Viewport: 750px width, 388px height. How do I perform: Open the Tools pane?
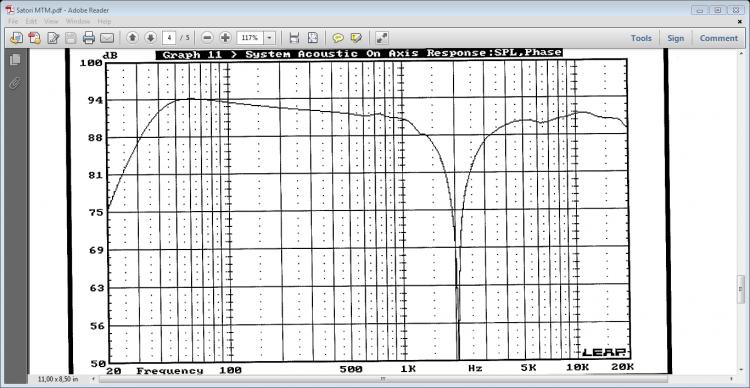641,38
